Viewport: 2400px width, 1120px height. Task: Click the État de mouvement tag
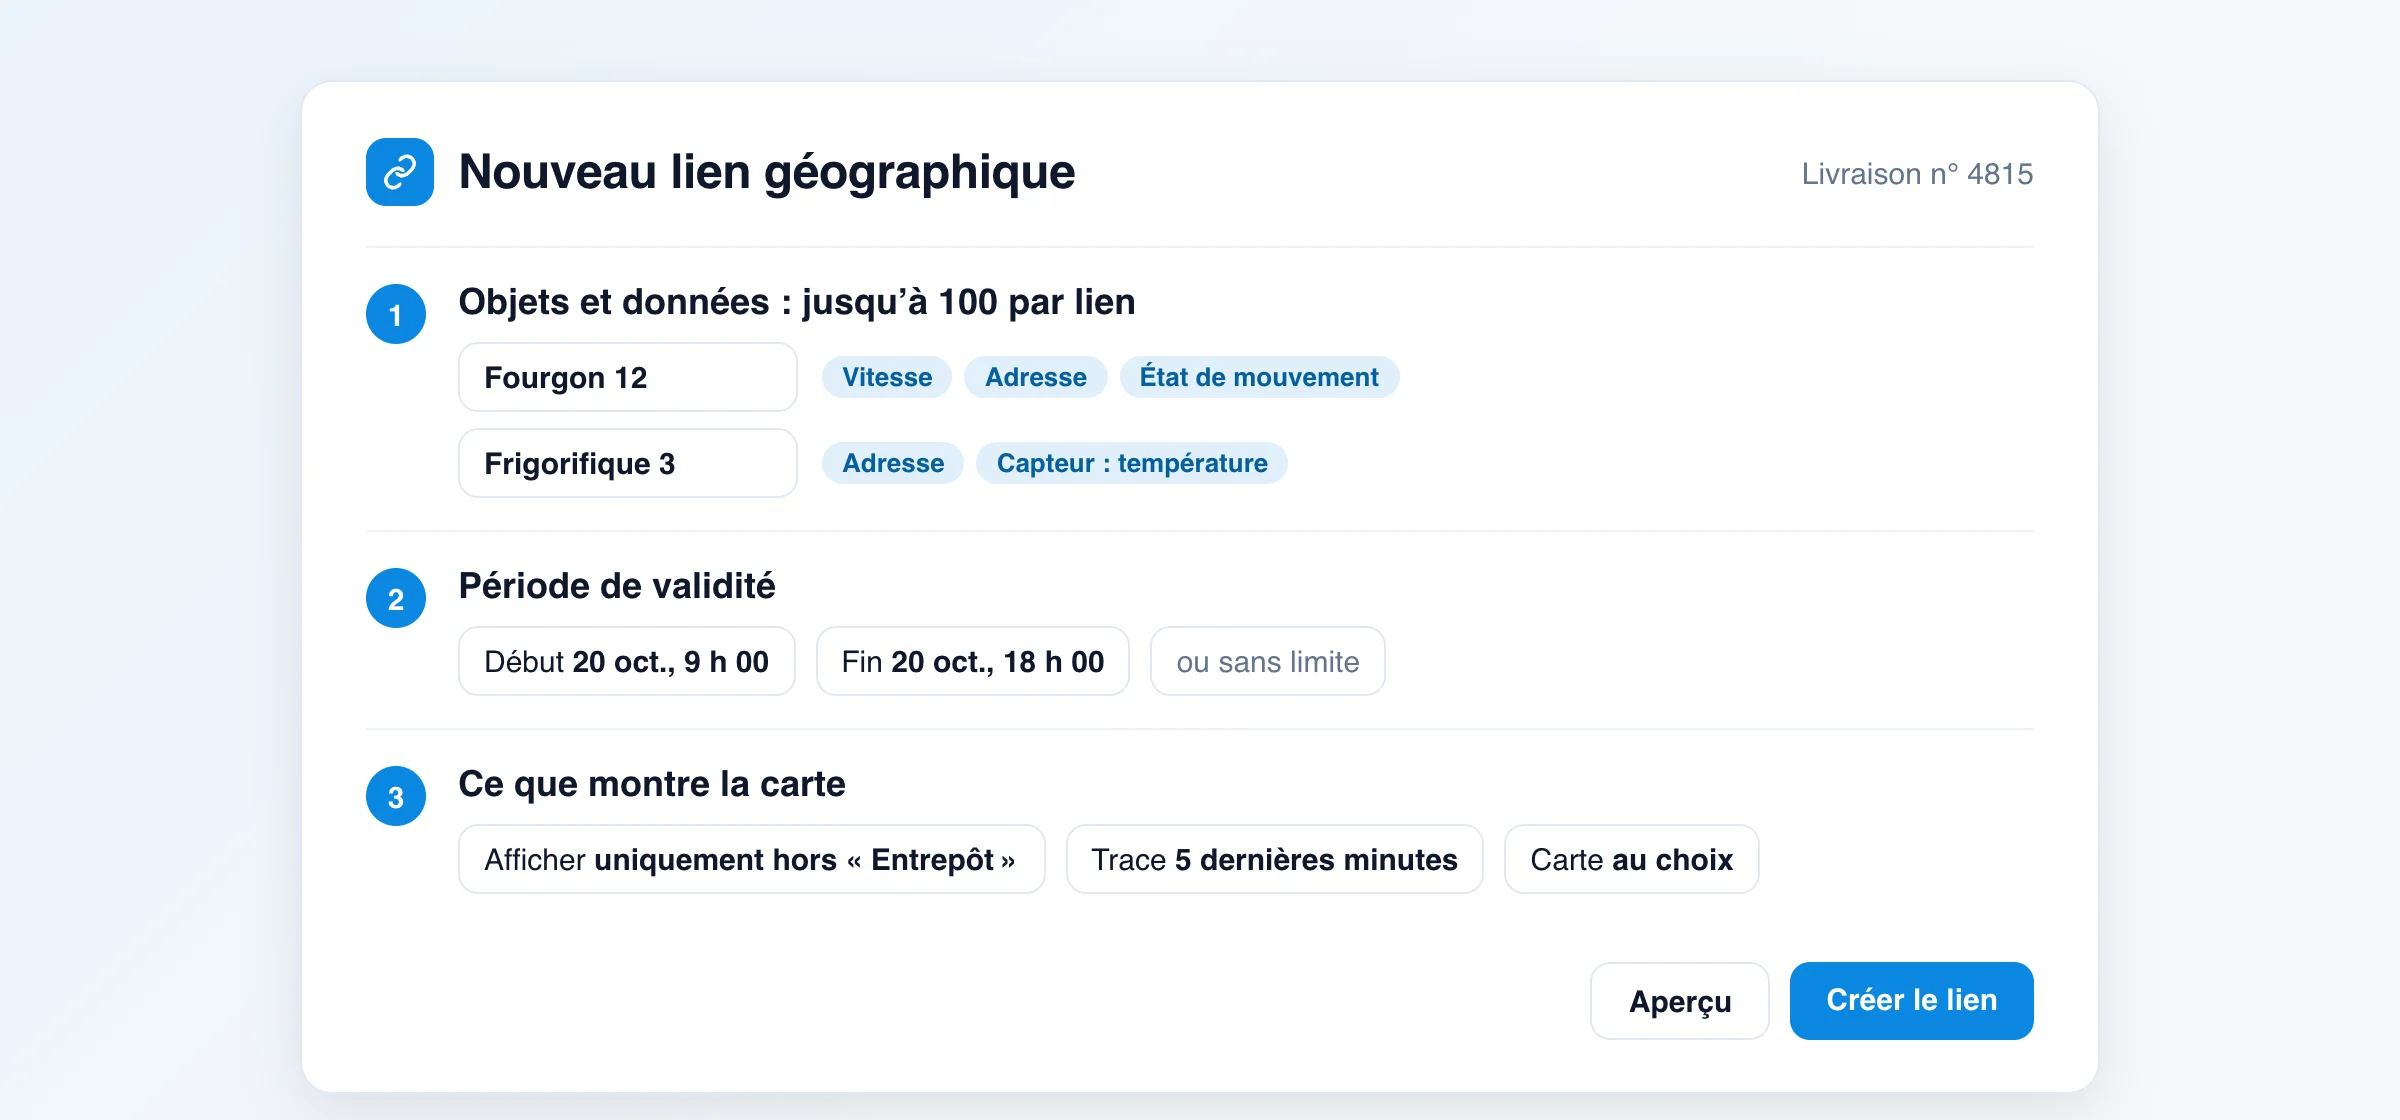click(1259, 377)
